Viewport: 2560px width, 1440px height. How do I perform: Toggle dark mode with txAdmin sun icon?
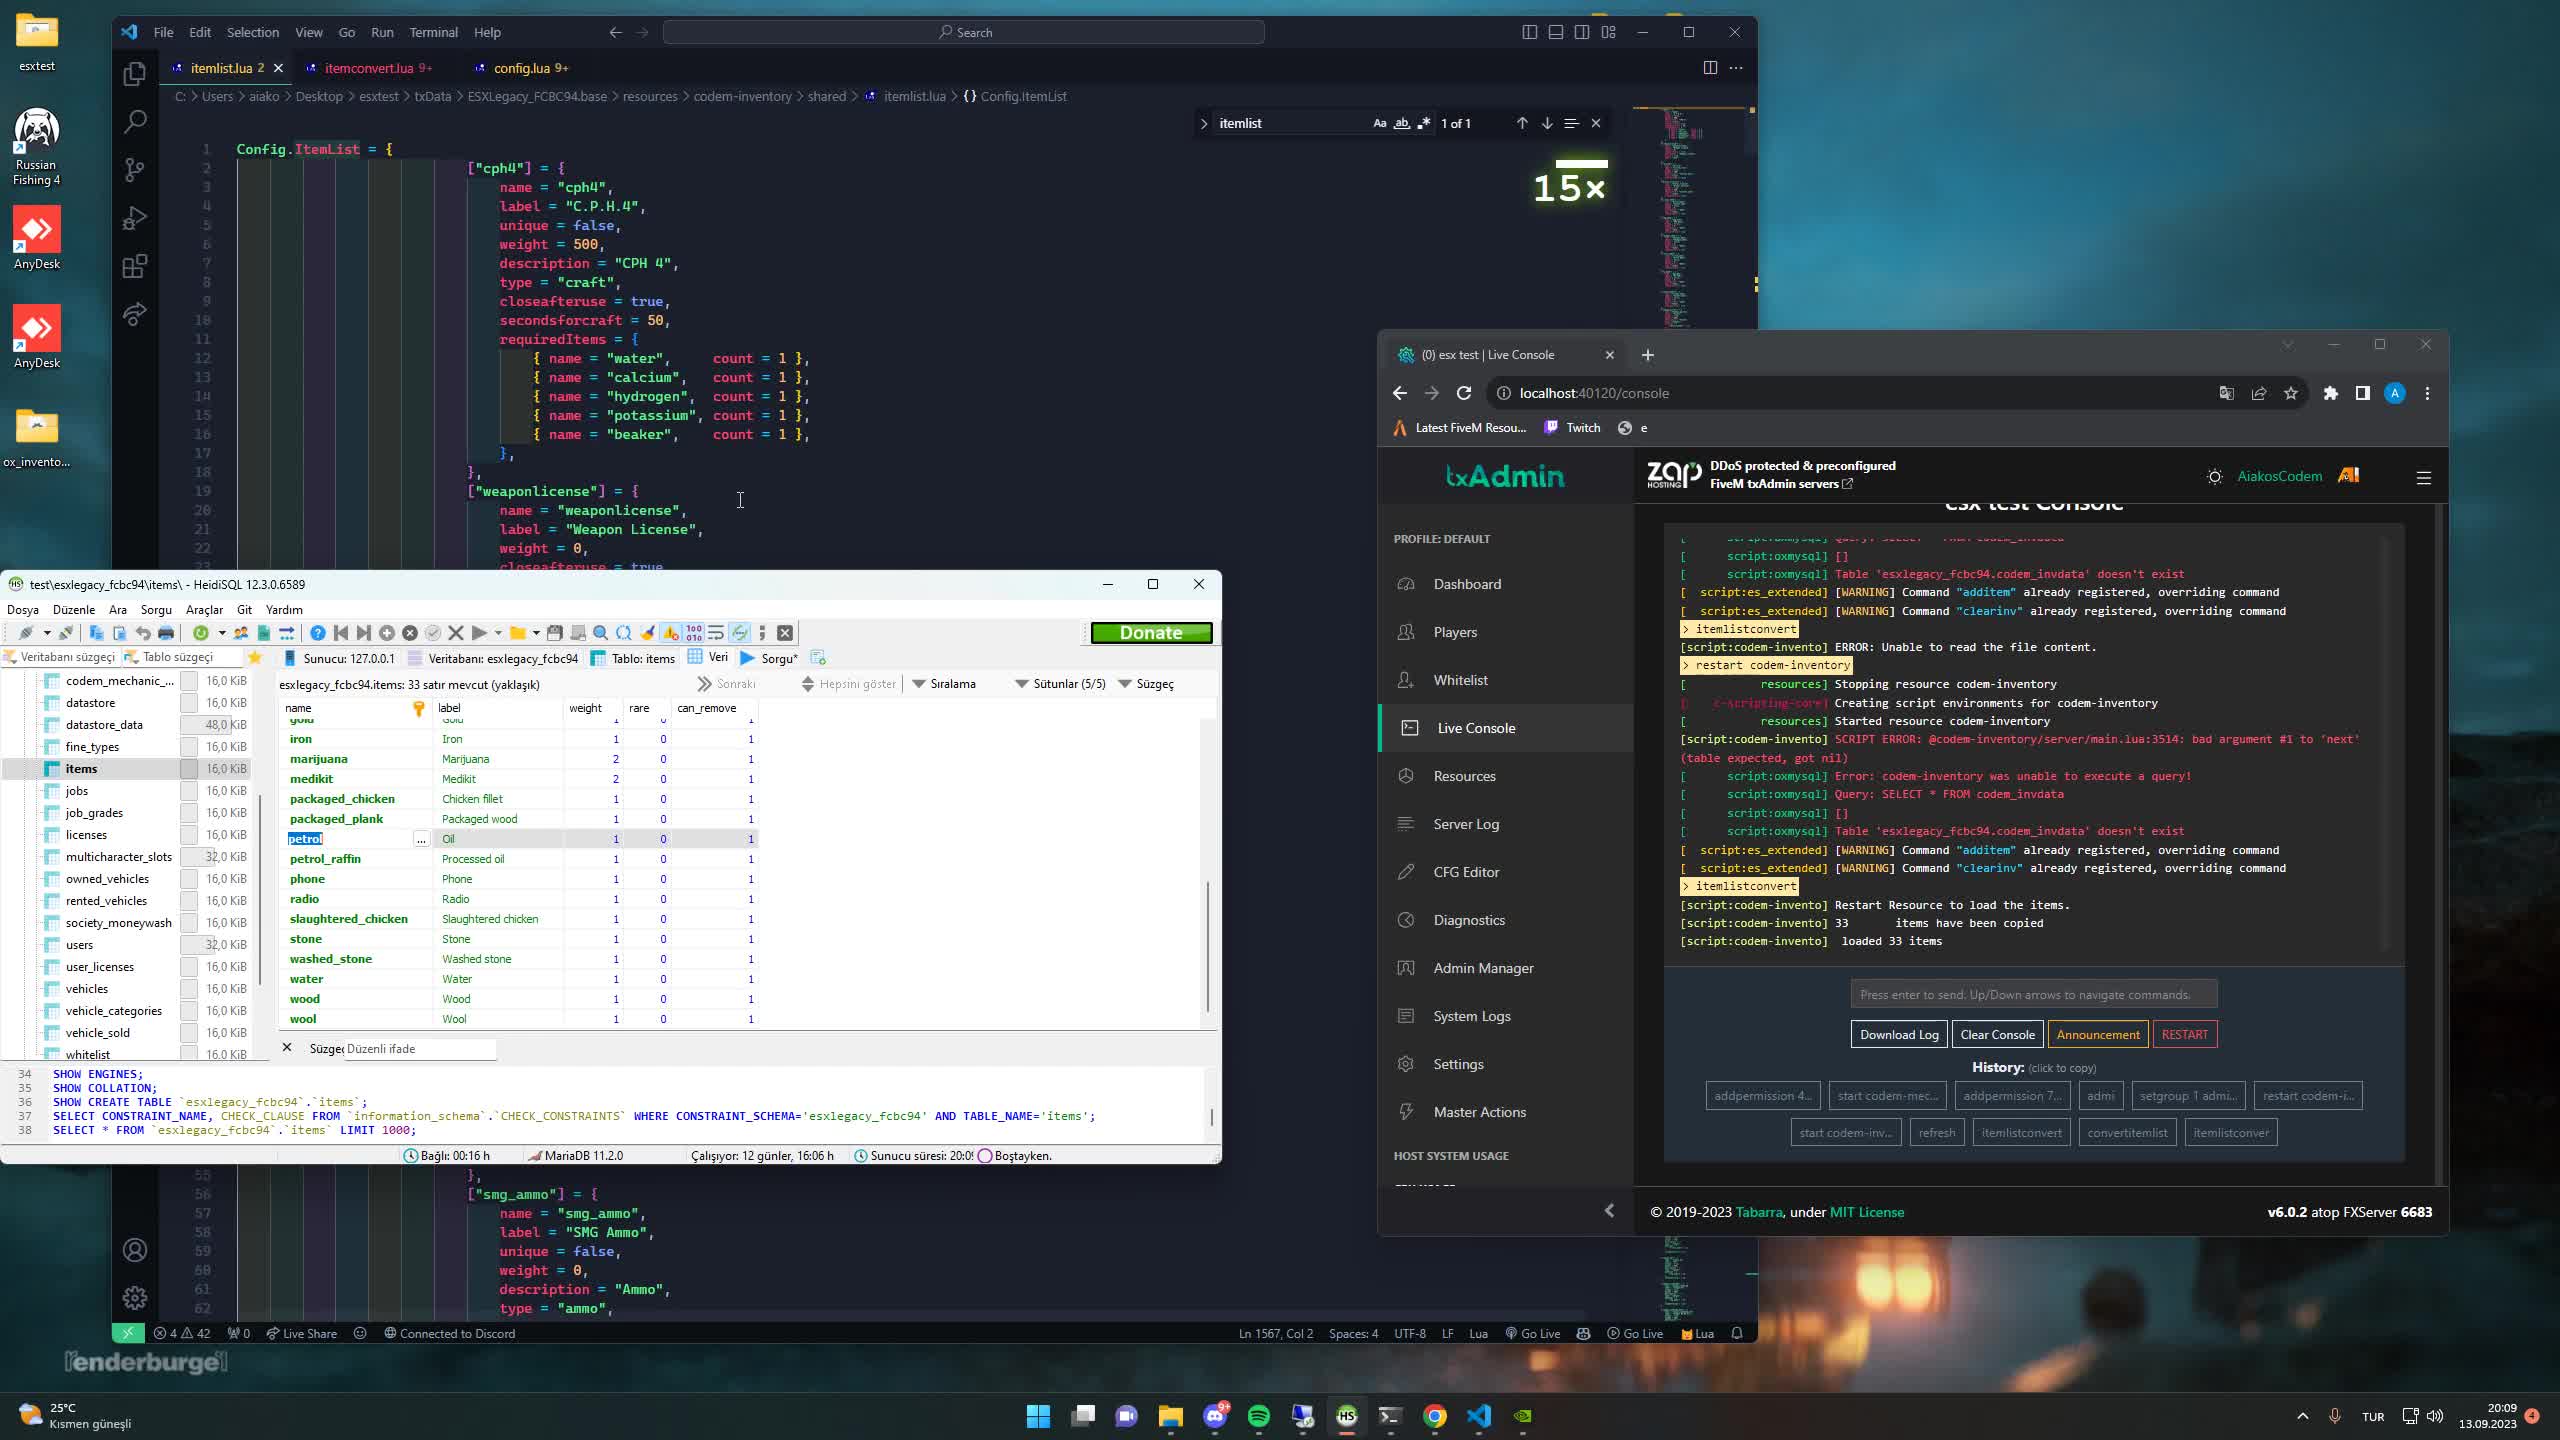[2214, 476]
